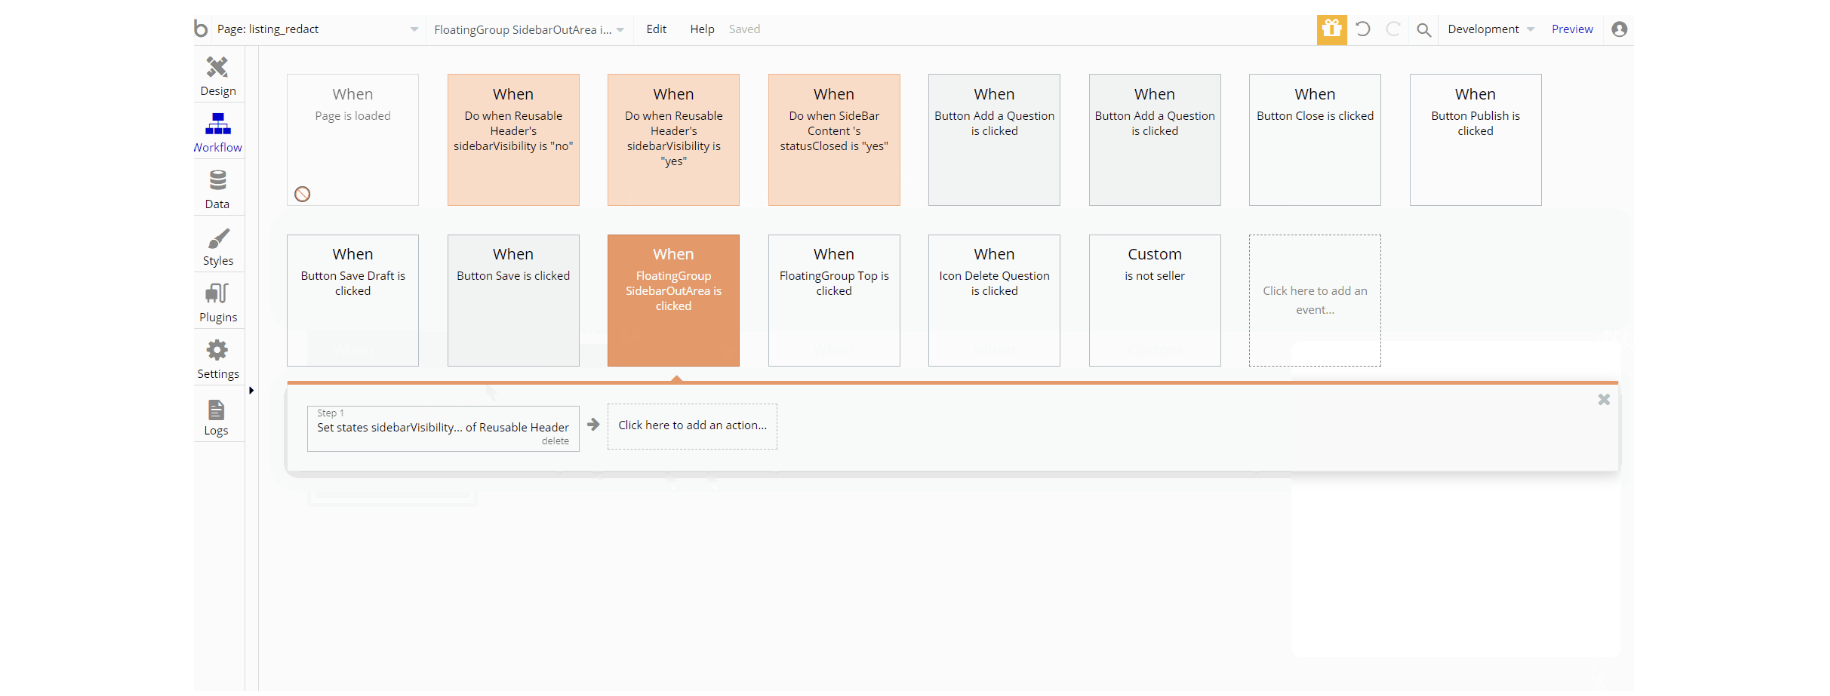This screenshot has width=1830, height=696.
Task: Open the Data tab icon
Action: point(217,188)
